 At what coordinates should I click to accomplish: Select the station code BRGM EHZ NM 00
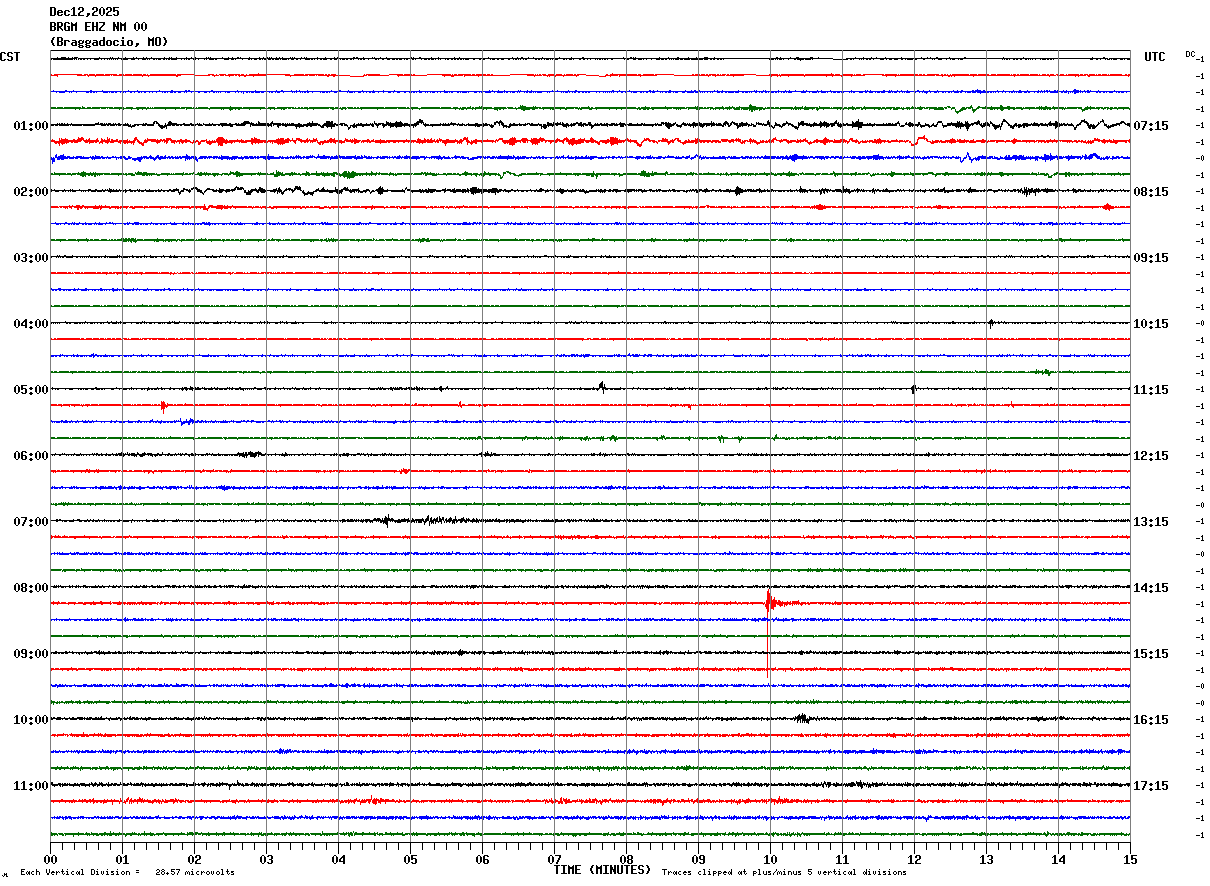tap(98, 27)
